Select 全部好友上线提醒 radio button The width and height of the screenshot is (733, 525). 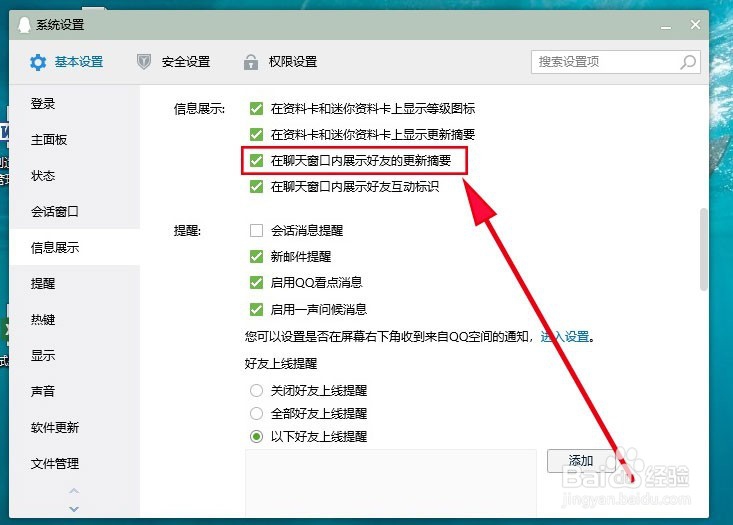click(x=256, y=413)
